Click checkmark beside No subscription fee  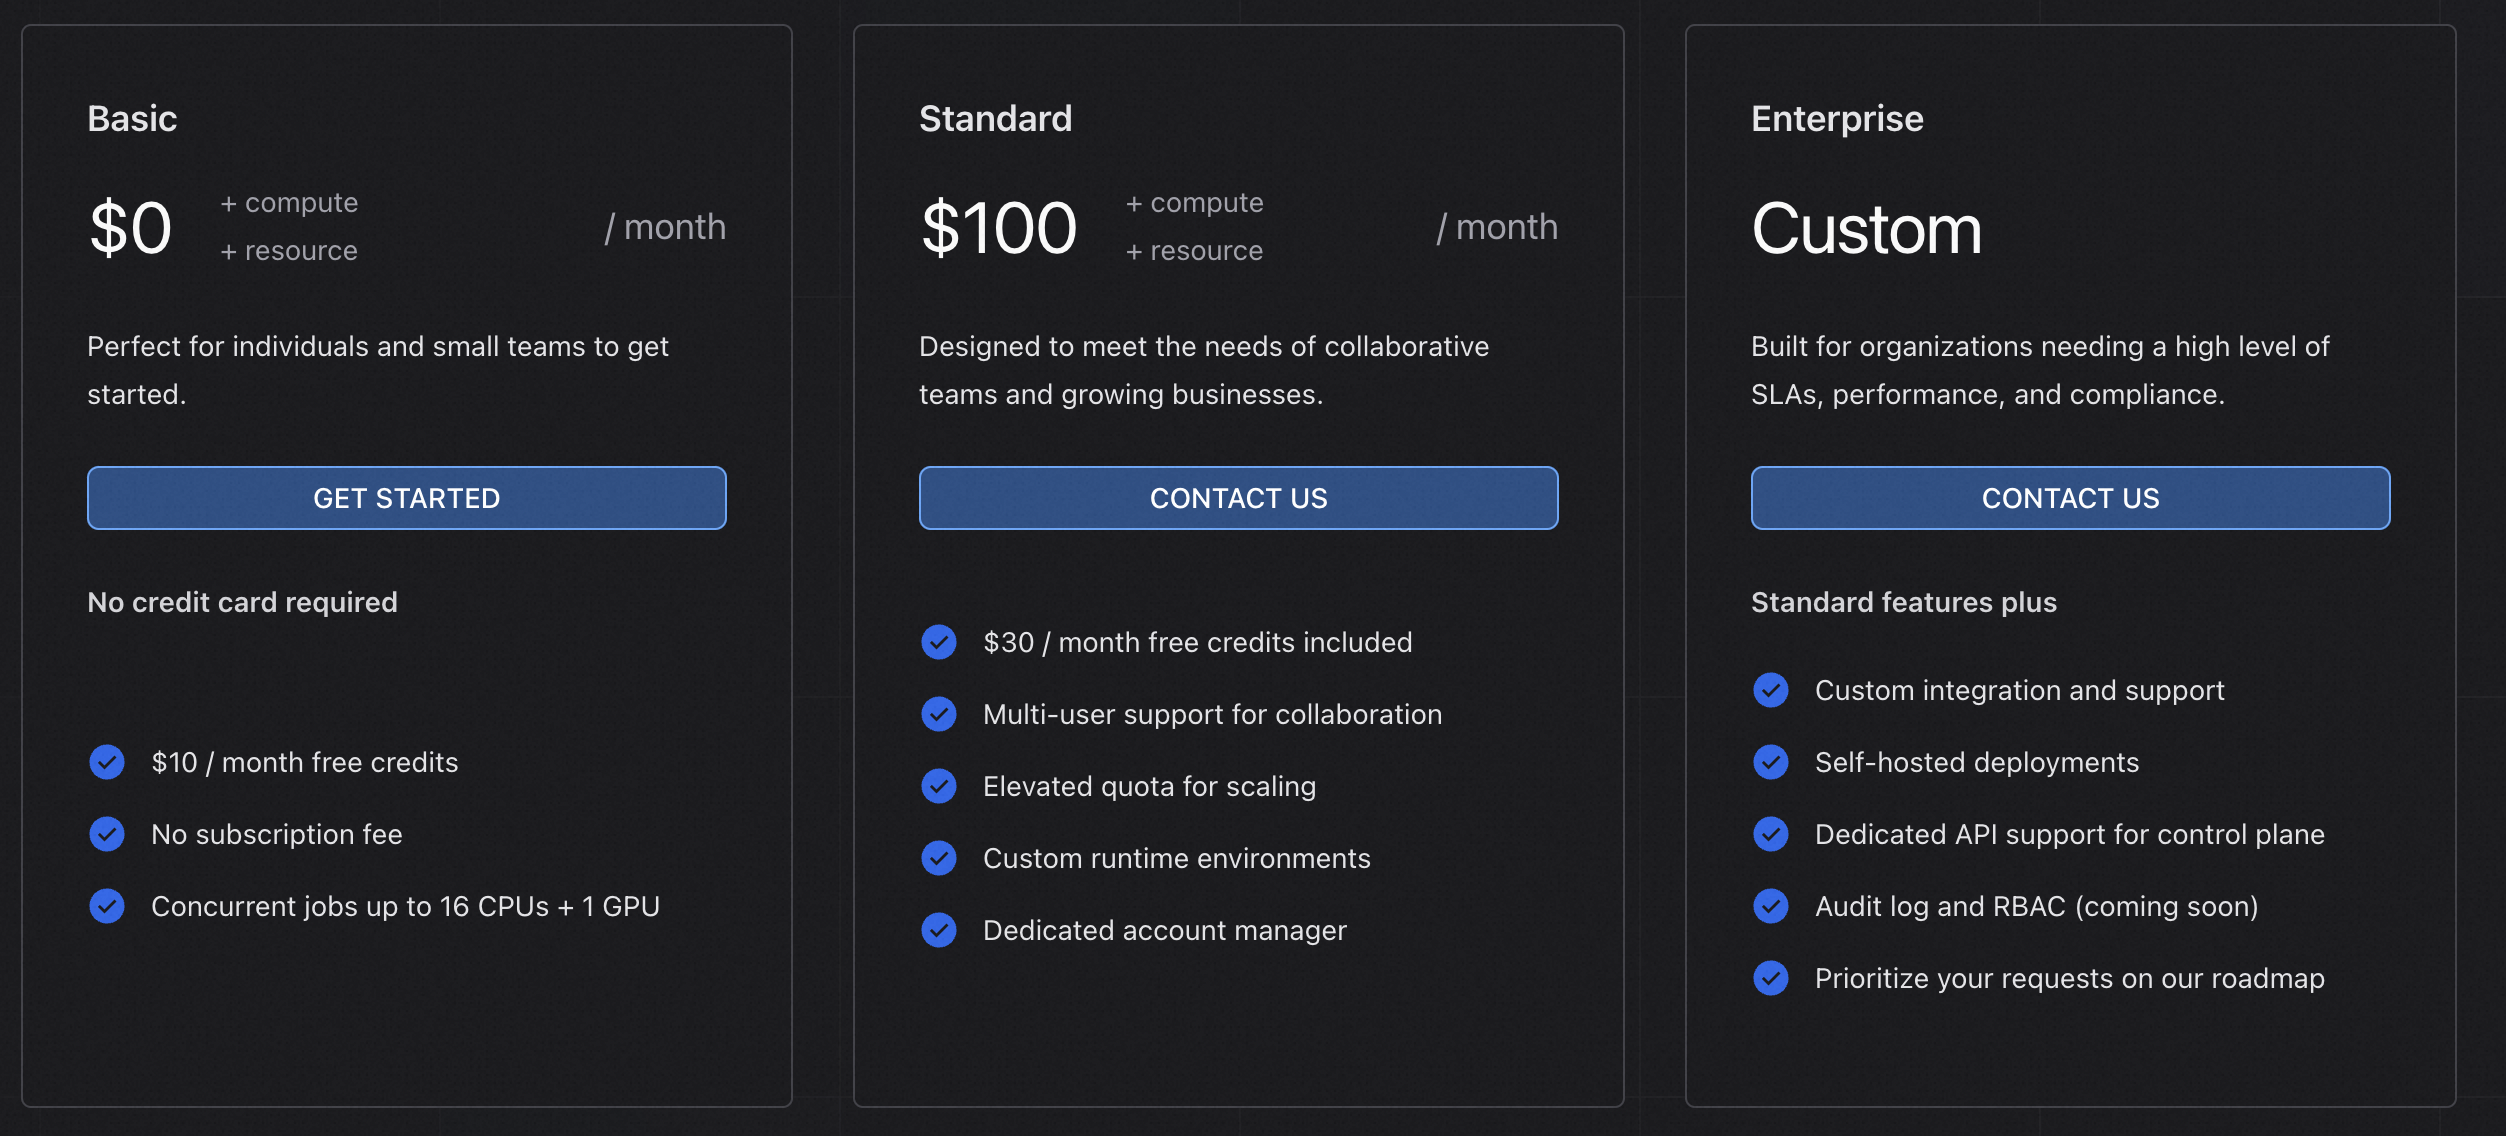click(x=107, y=834)
